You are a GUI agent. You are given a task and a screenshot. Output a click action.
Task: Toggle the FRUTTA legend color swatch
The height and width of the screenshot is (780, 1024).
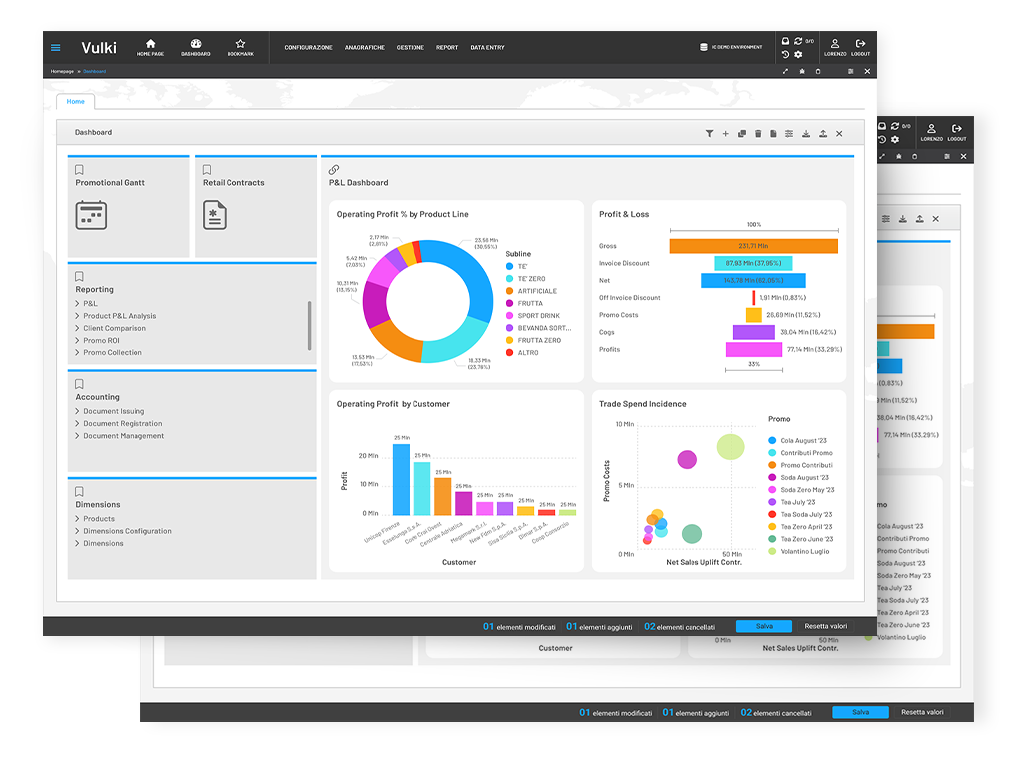509,303
